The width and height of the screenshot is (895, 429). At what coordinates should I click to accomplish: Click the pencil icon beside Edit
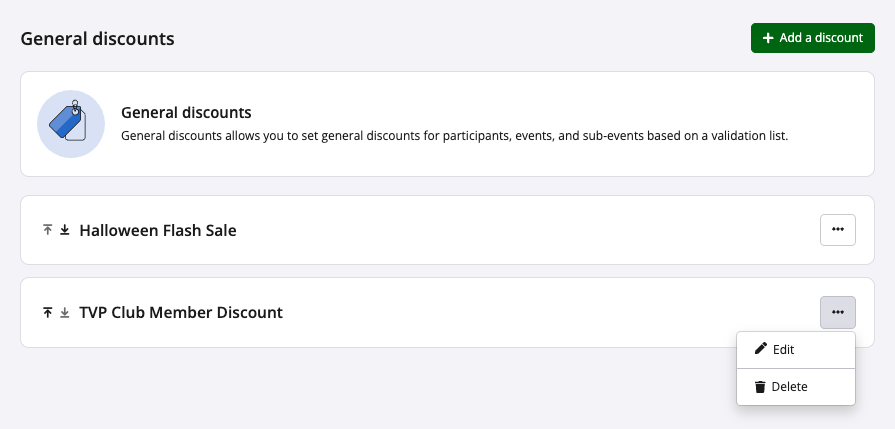click(761, 349)
